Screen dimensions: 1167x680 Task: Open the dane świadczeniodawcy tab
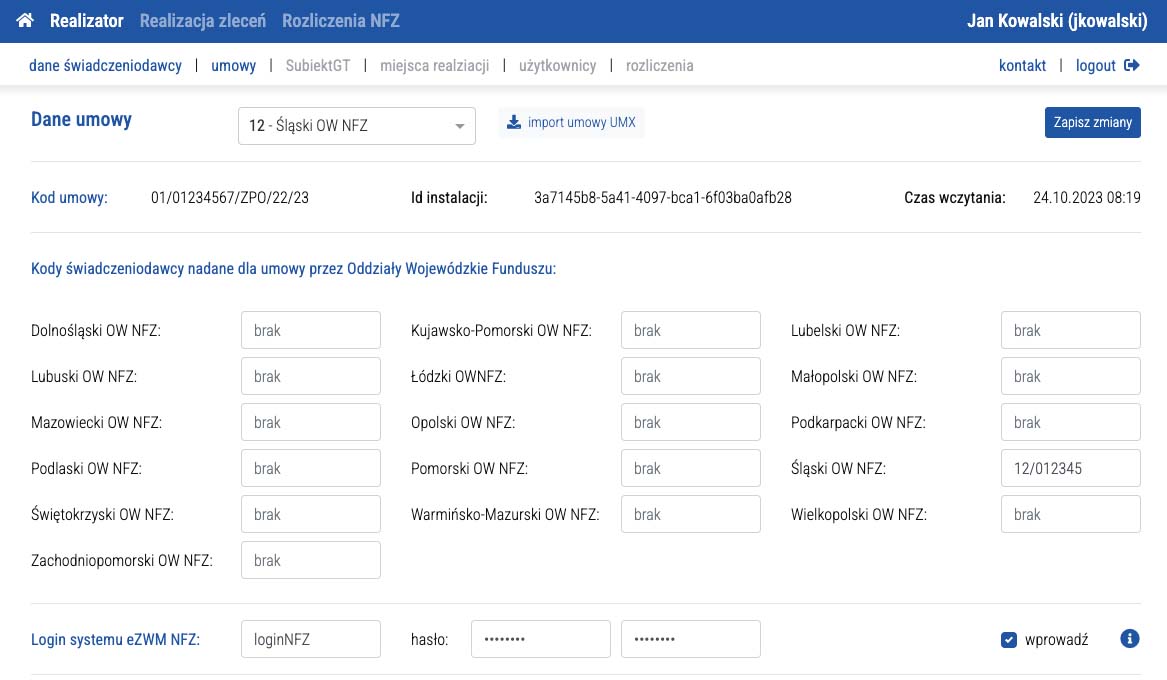pyautogui.click(x=106, y=66)
